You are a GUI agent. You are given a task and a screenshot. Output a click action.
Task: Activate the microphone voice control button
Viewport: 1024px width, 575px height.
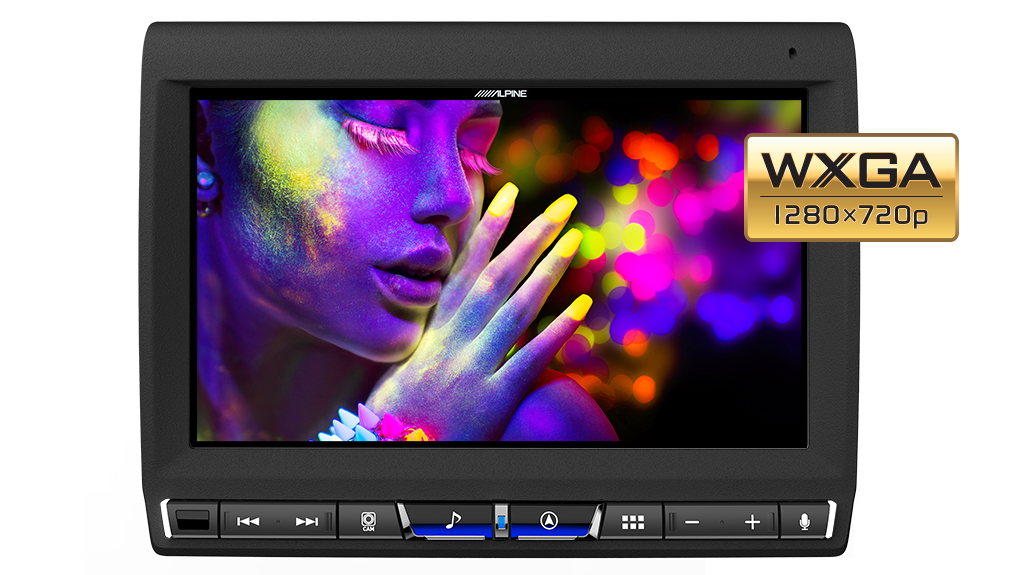pos(804,521)
